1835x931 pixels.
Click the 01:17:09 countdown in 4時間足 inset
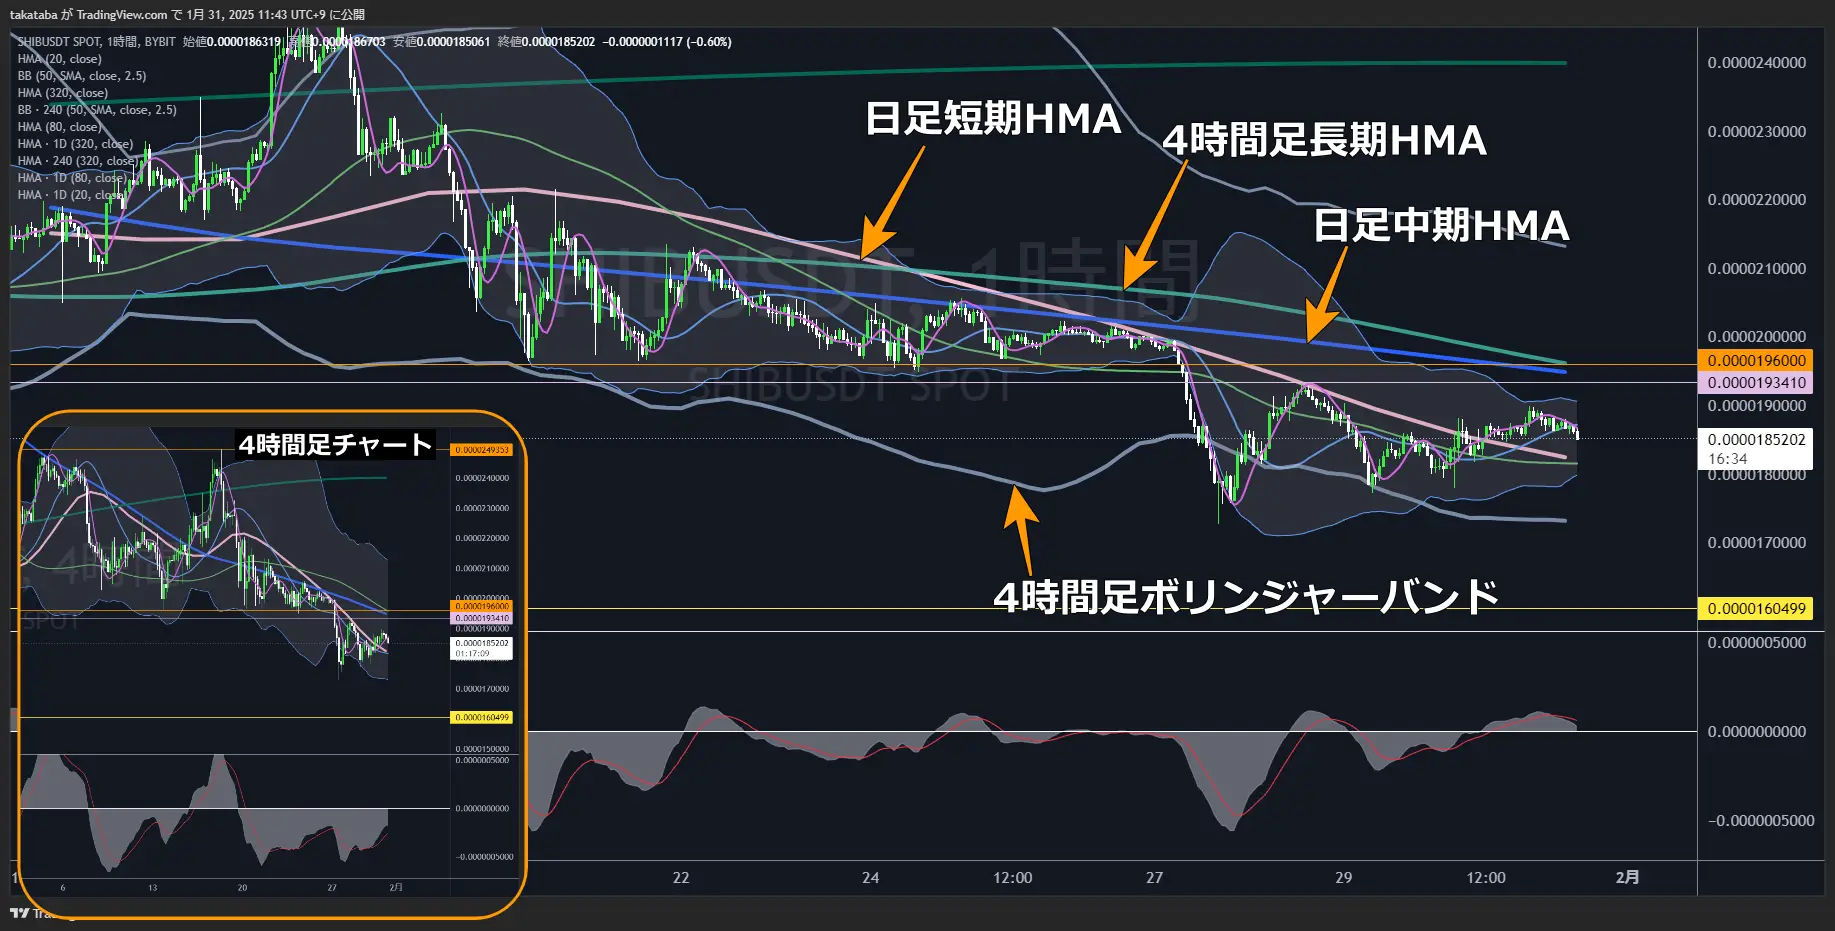tap(472, 654)
